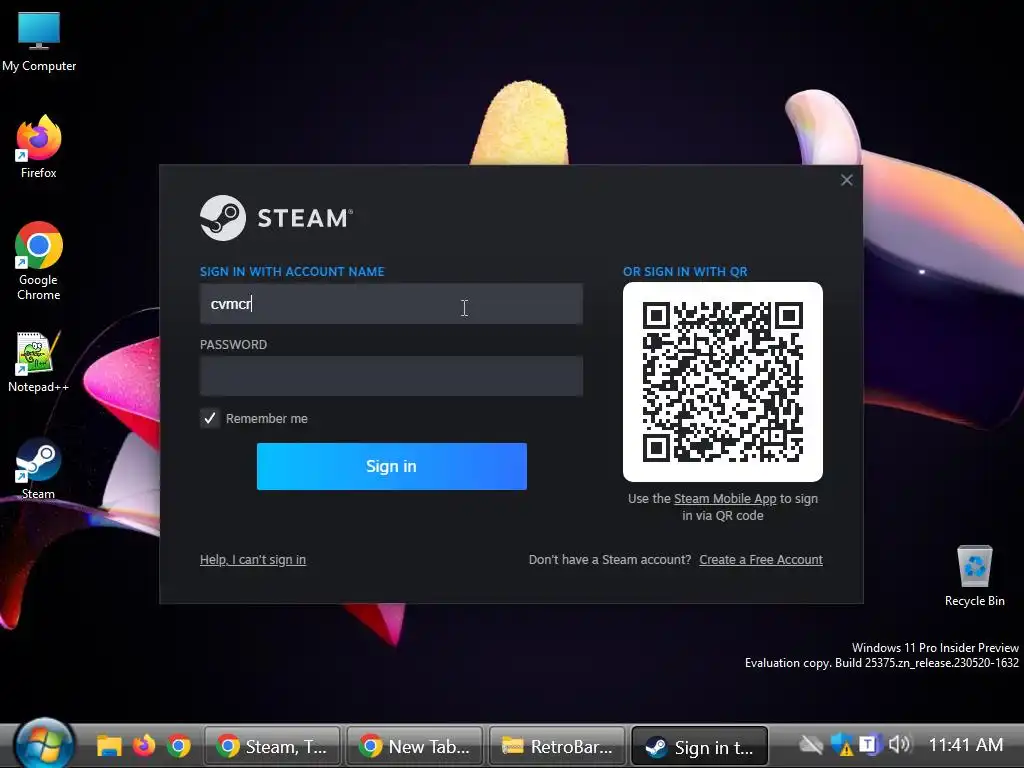Follow the Create a Free Account link
The width and height of the screenshot is (1024, 768).
click(x=761, y=560)
